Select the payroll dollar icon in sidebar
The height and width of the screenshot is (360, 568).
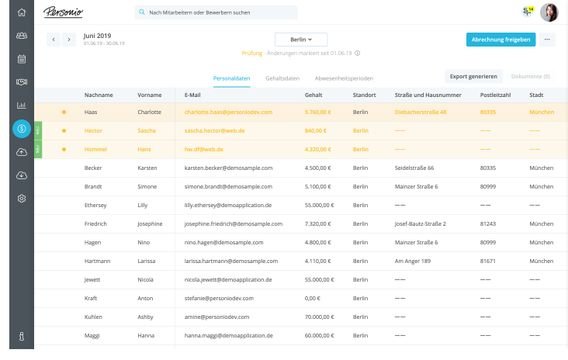tap(22, 129)
